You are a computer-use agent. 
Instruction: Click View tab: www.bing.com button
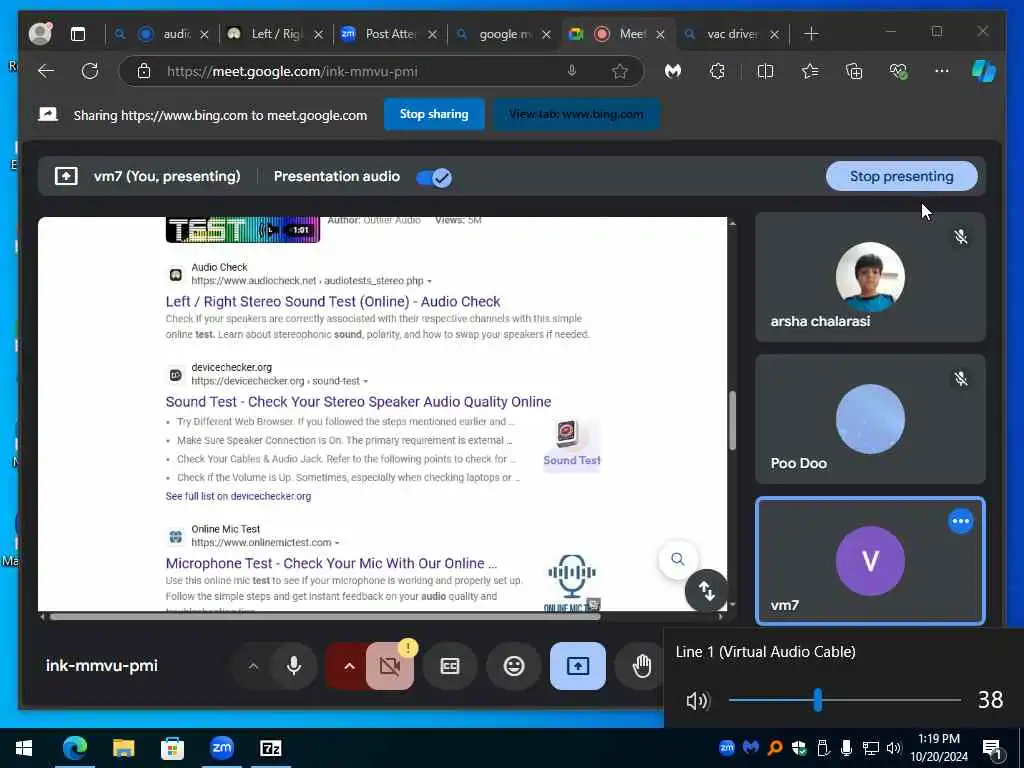coord(576,114)
